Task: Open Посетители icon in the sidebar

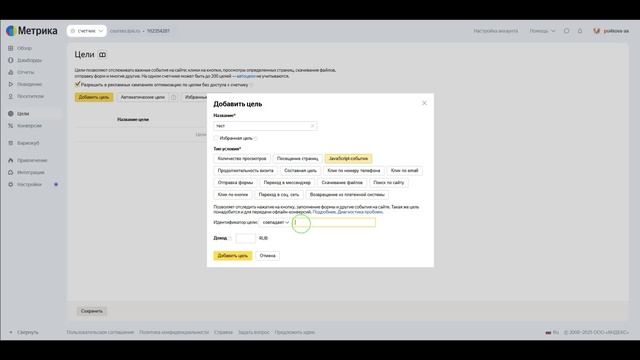Action: 11,96
